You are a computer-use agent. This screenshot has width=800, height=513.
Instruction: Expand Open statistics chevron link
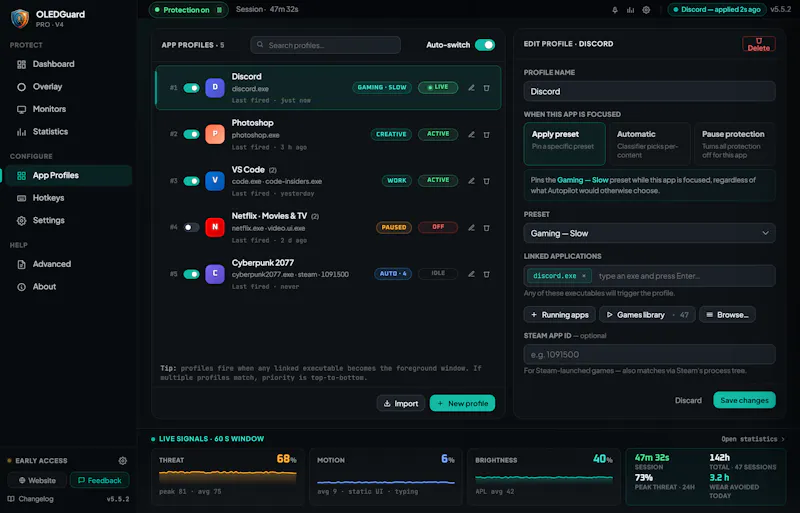tap(753, 439)
